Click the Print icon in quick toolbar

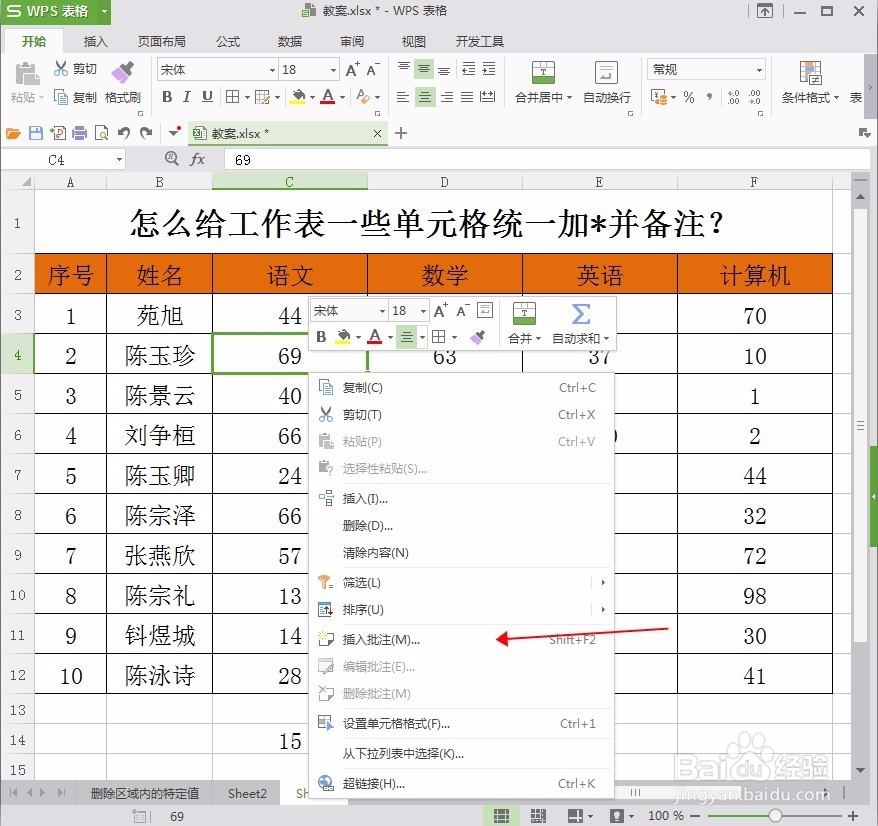pos(80,133)
